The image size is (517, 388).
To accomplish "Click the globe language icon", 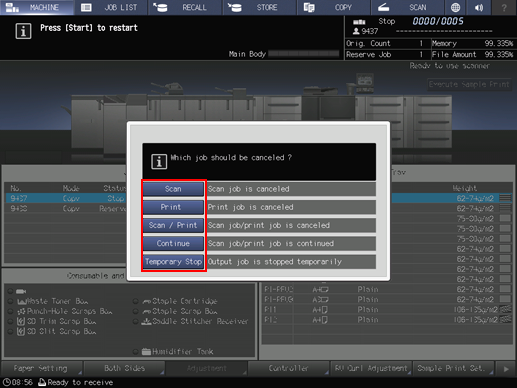I will click(456, 7).
